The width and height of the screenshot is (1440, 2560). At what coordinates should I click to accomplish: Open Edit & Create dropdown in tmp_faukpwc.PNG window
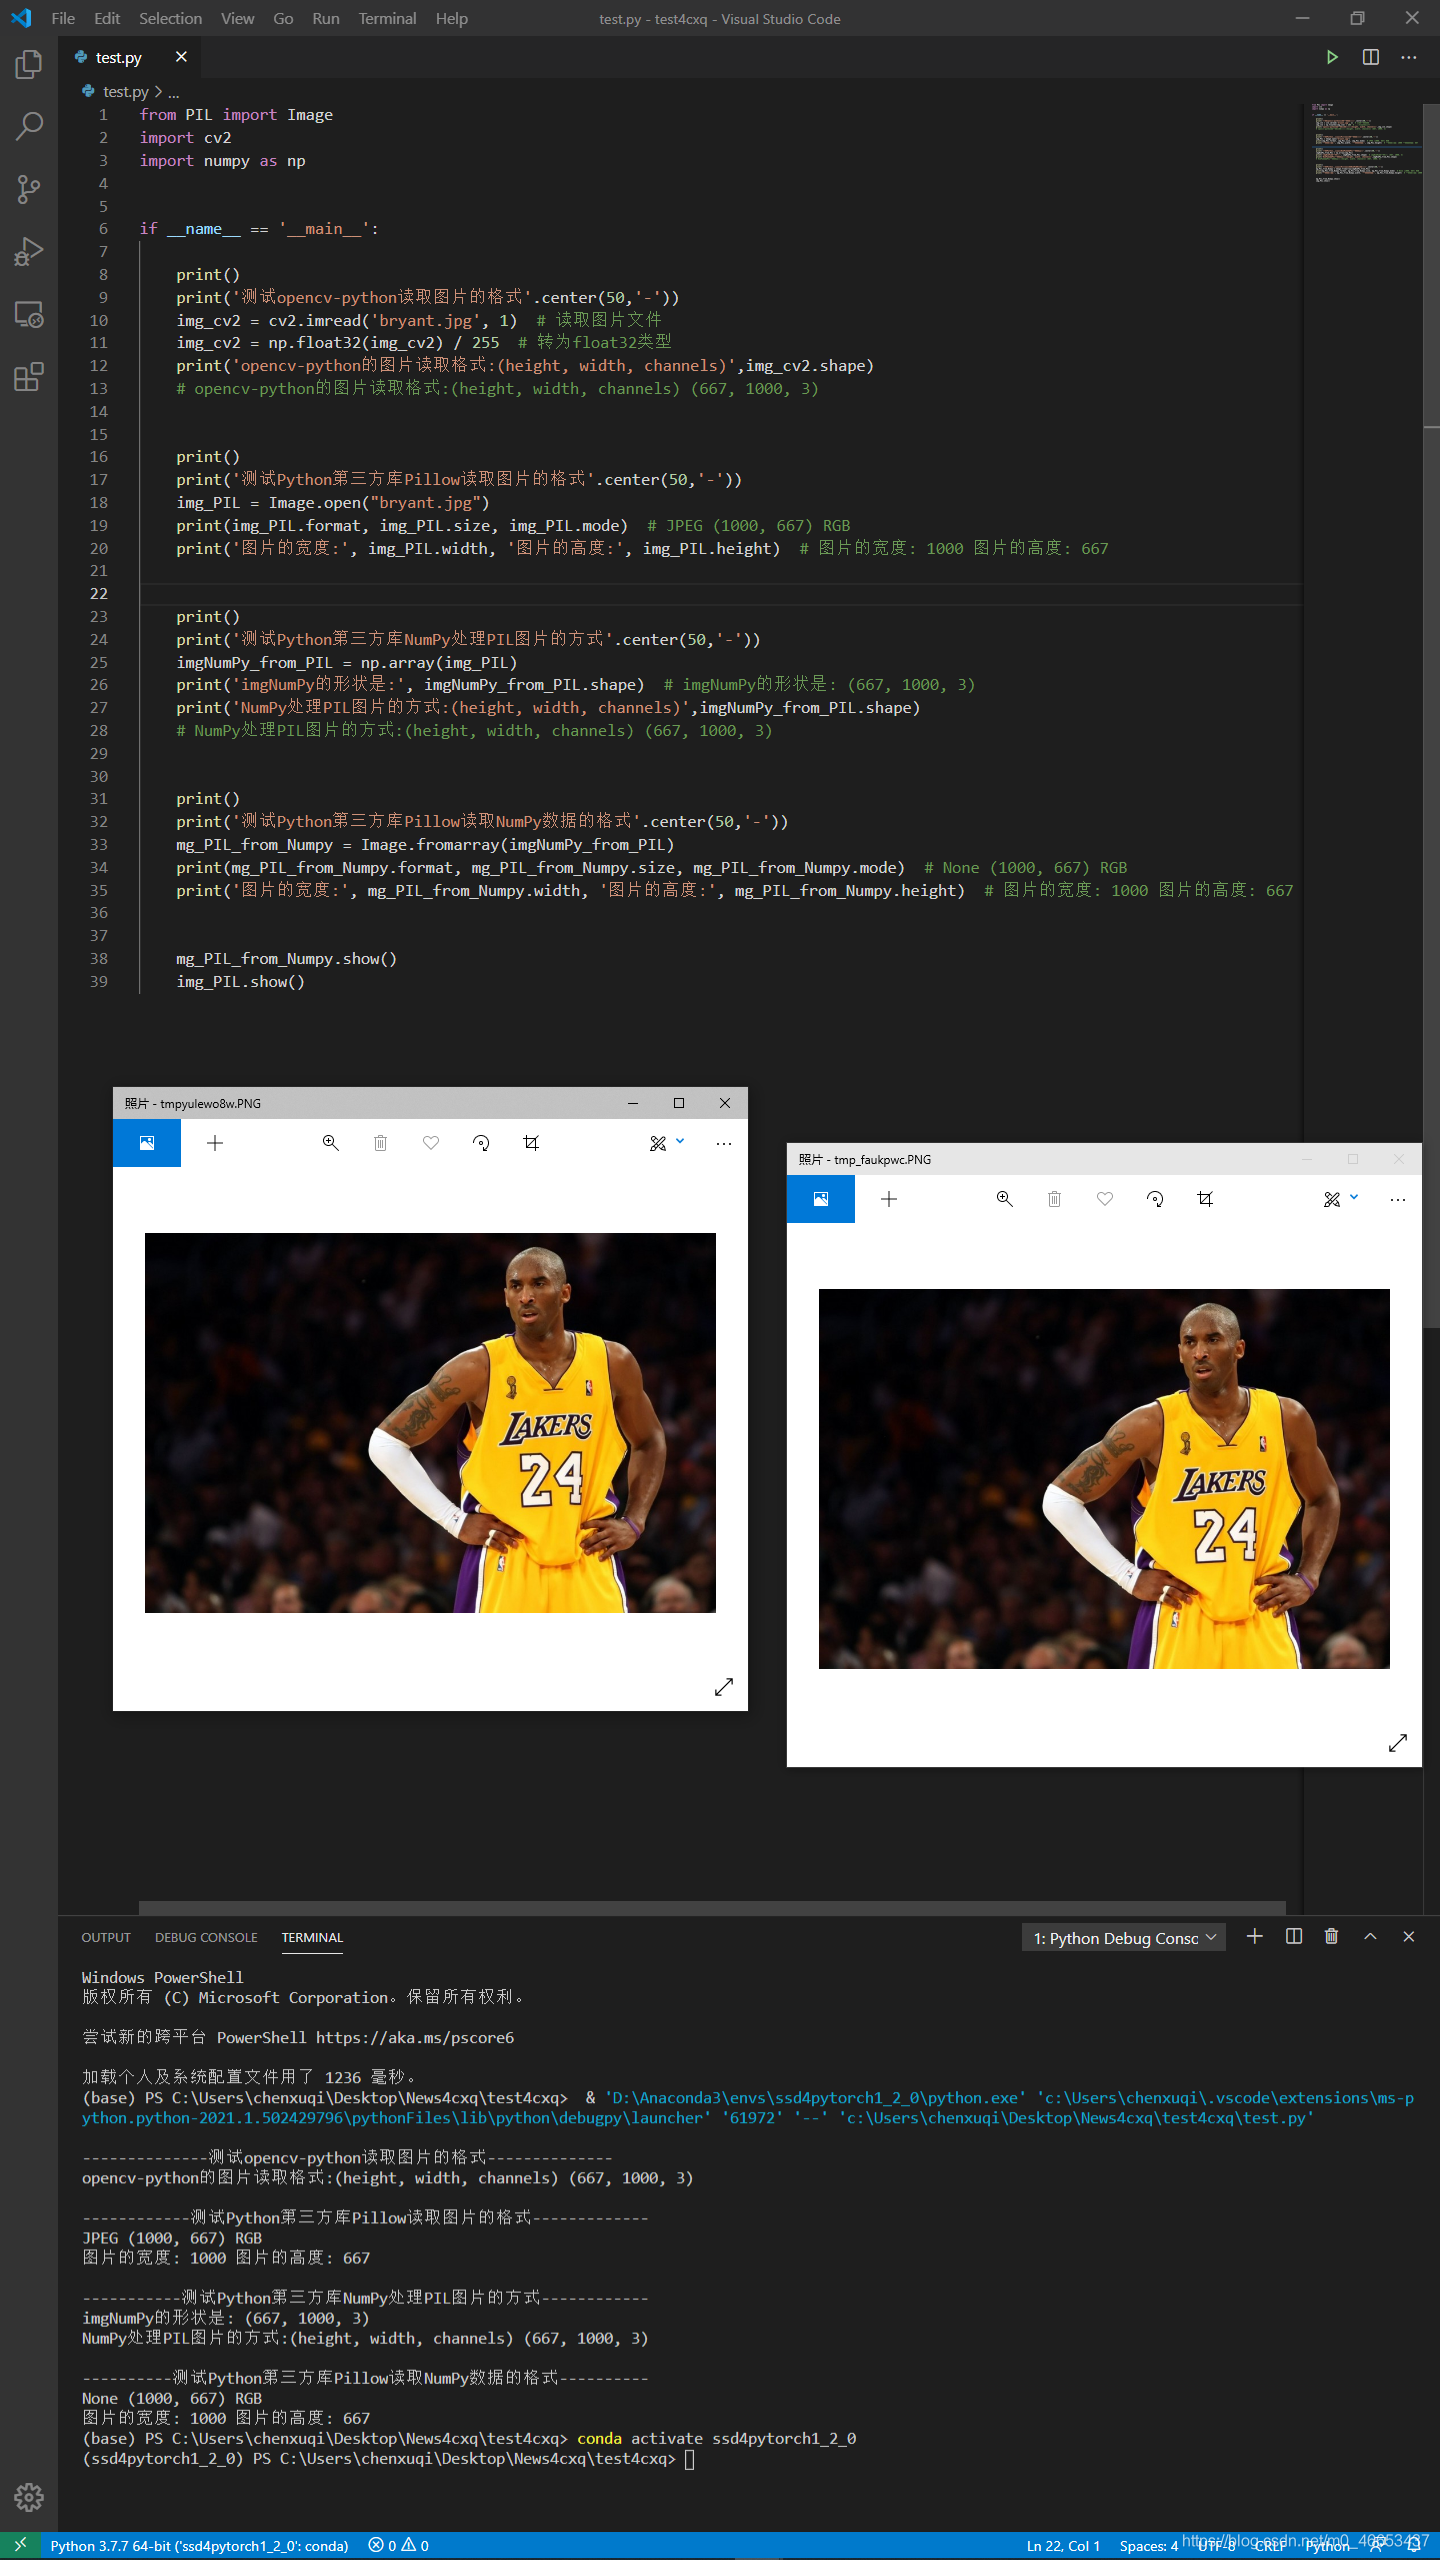pos(1341,1199)
